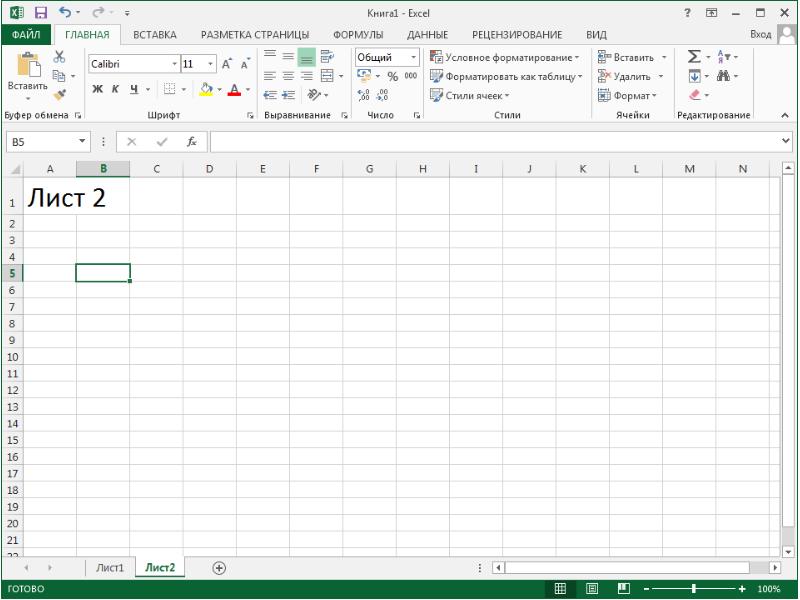Click Форматировать как таблицу button
The width and height of the screenshot is (800, 600).
click(506, 77)
